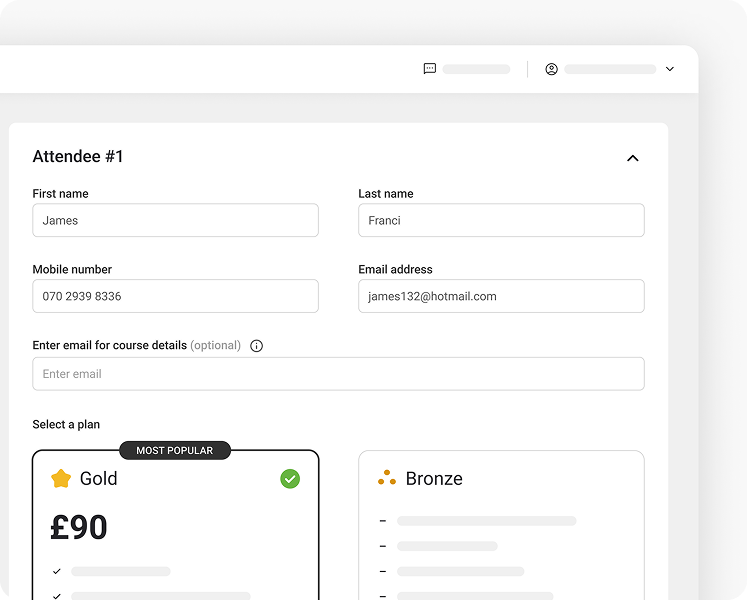Focus the Mobile number input field

coord(175,296)
